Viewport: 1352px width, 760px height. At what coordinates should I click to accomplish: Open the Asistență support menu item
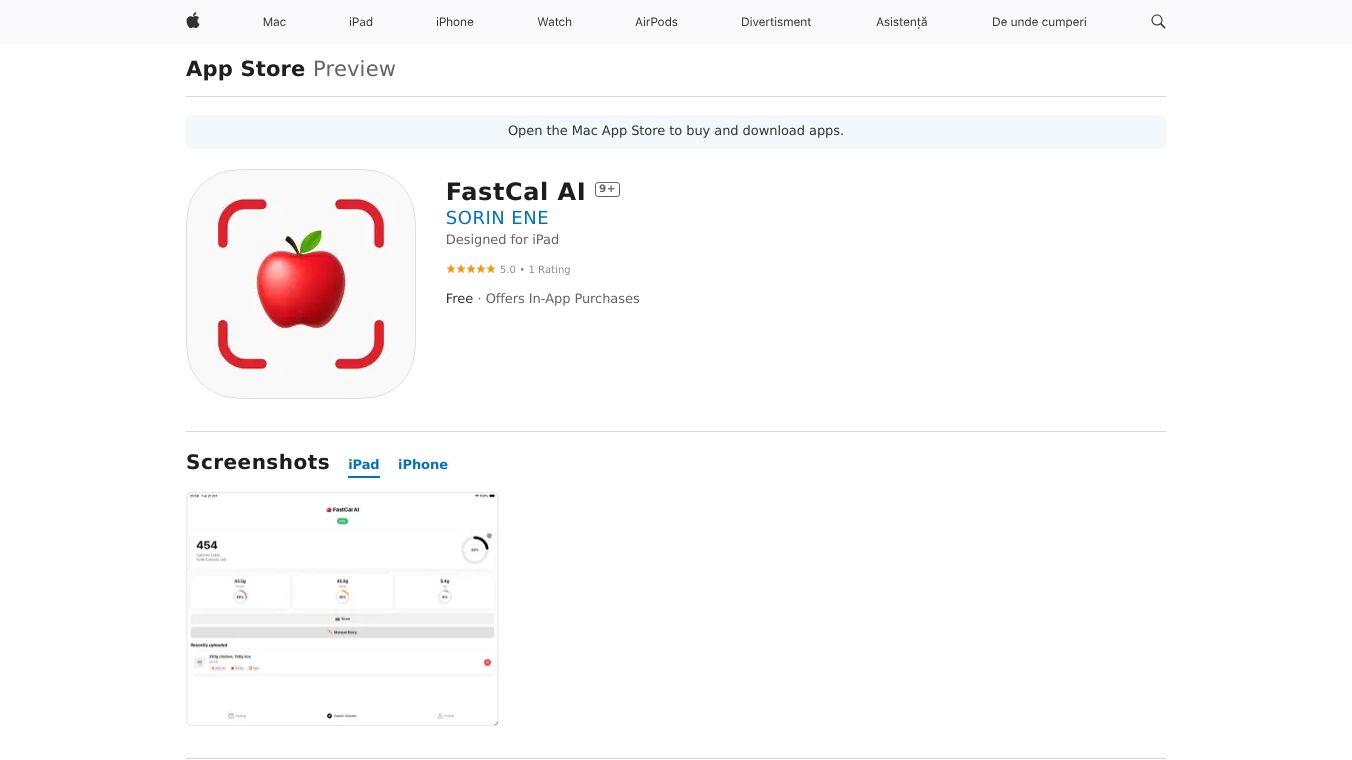901,22
